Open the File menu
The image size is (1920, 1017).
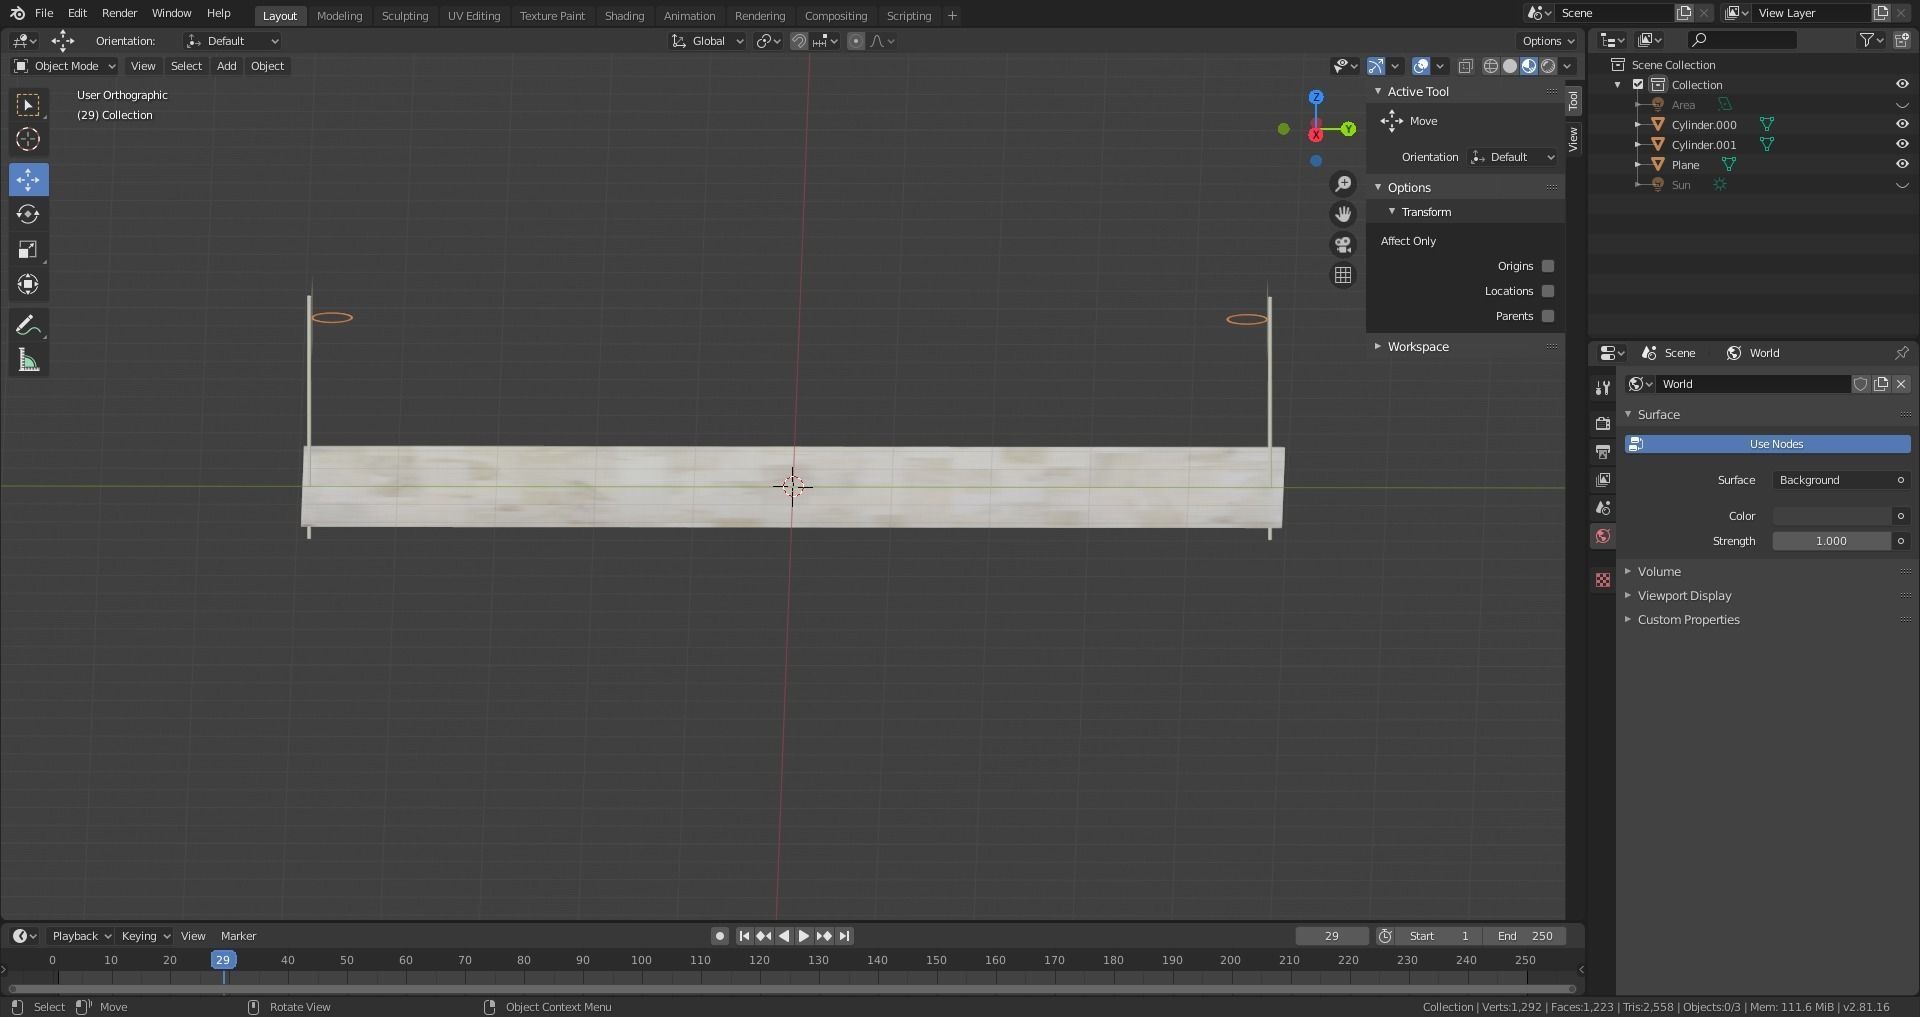click(x=44, y=13)
